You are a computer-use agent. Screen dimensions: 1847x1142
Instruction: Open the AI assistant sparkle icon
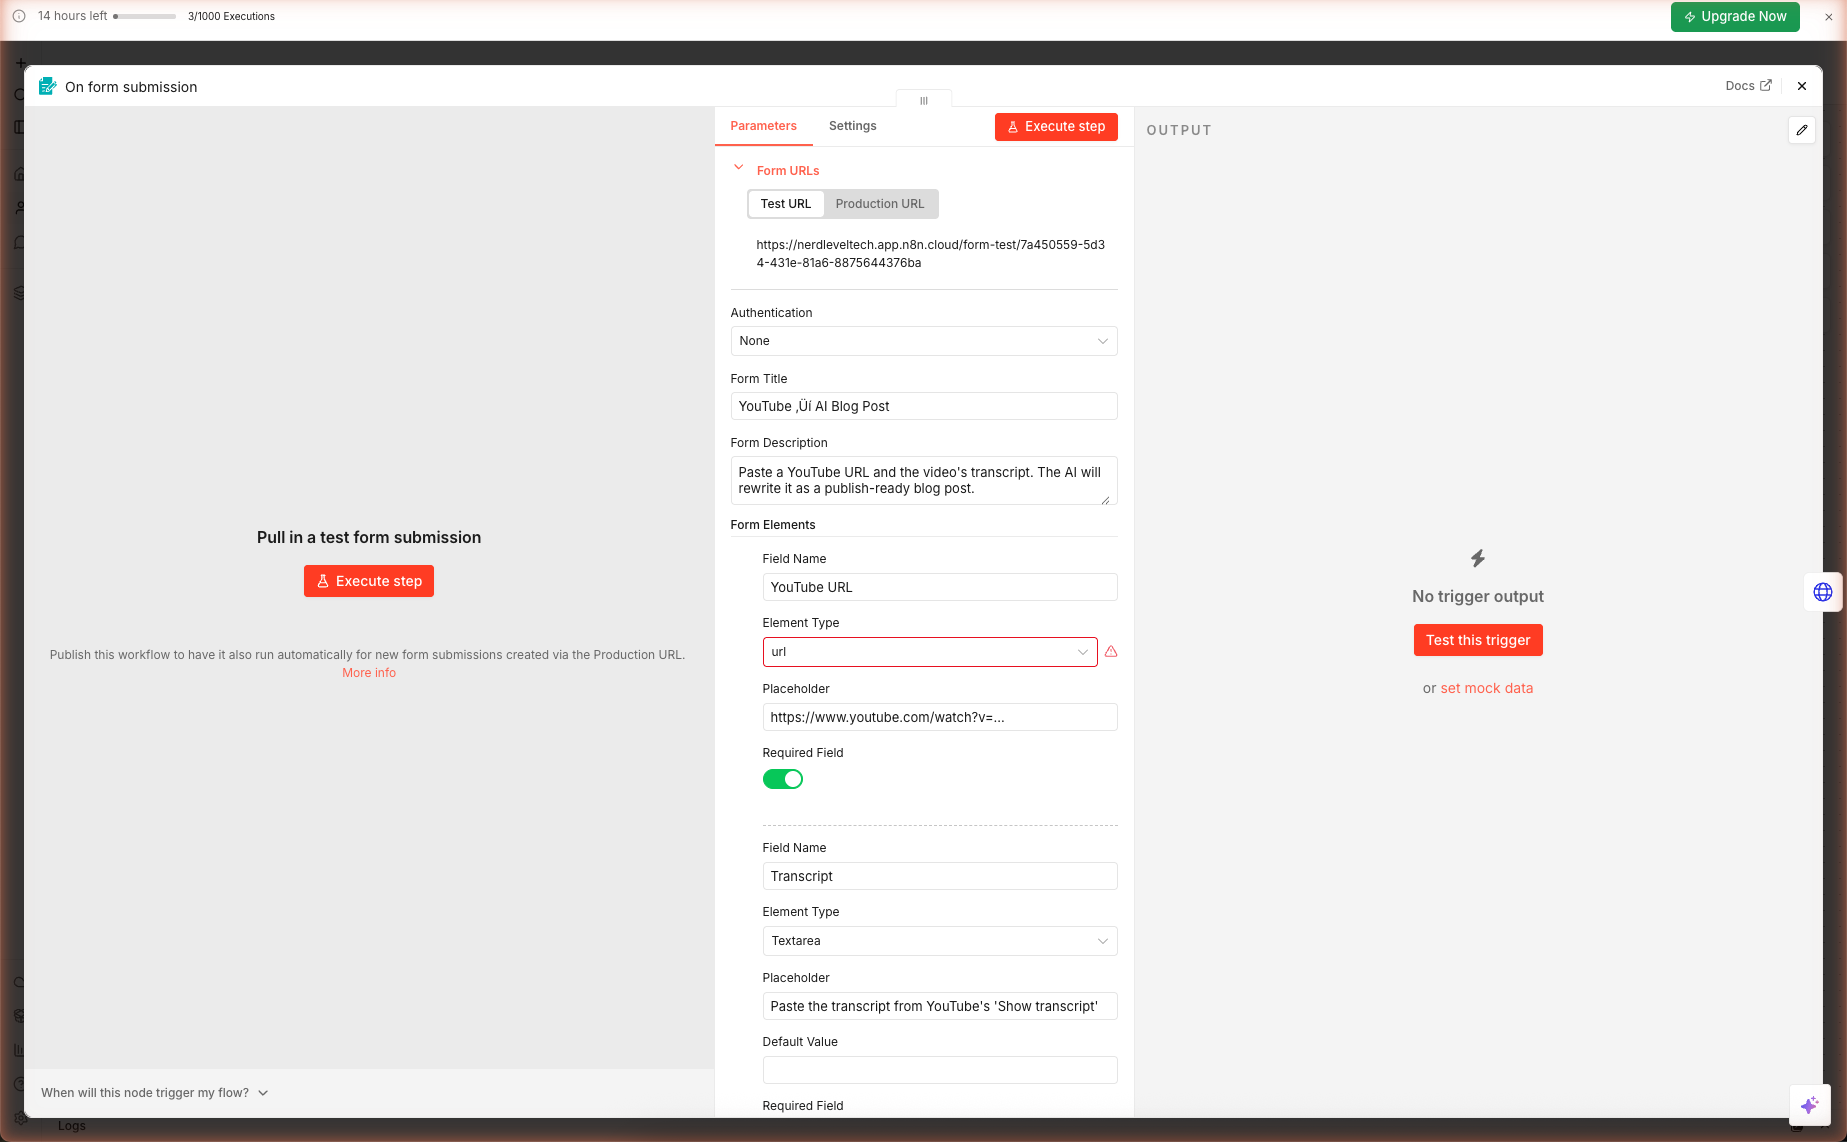pos(1809,1105)
